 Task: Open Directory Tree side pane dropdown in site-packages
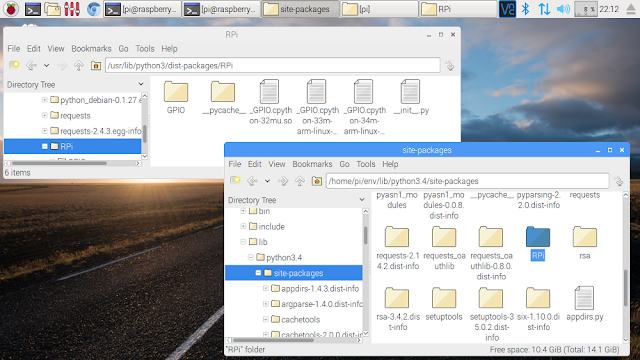click(x=362, y=200)
